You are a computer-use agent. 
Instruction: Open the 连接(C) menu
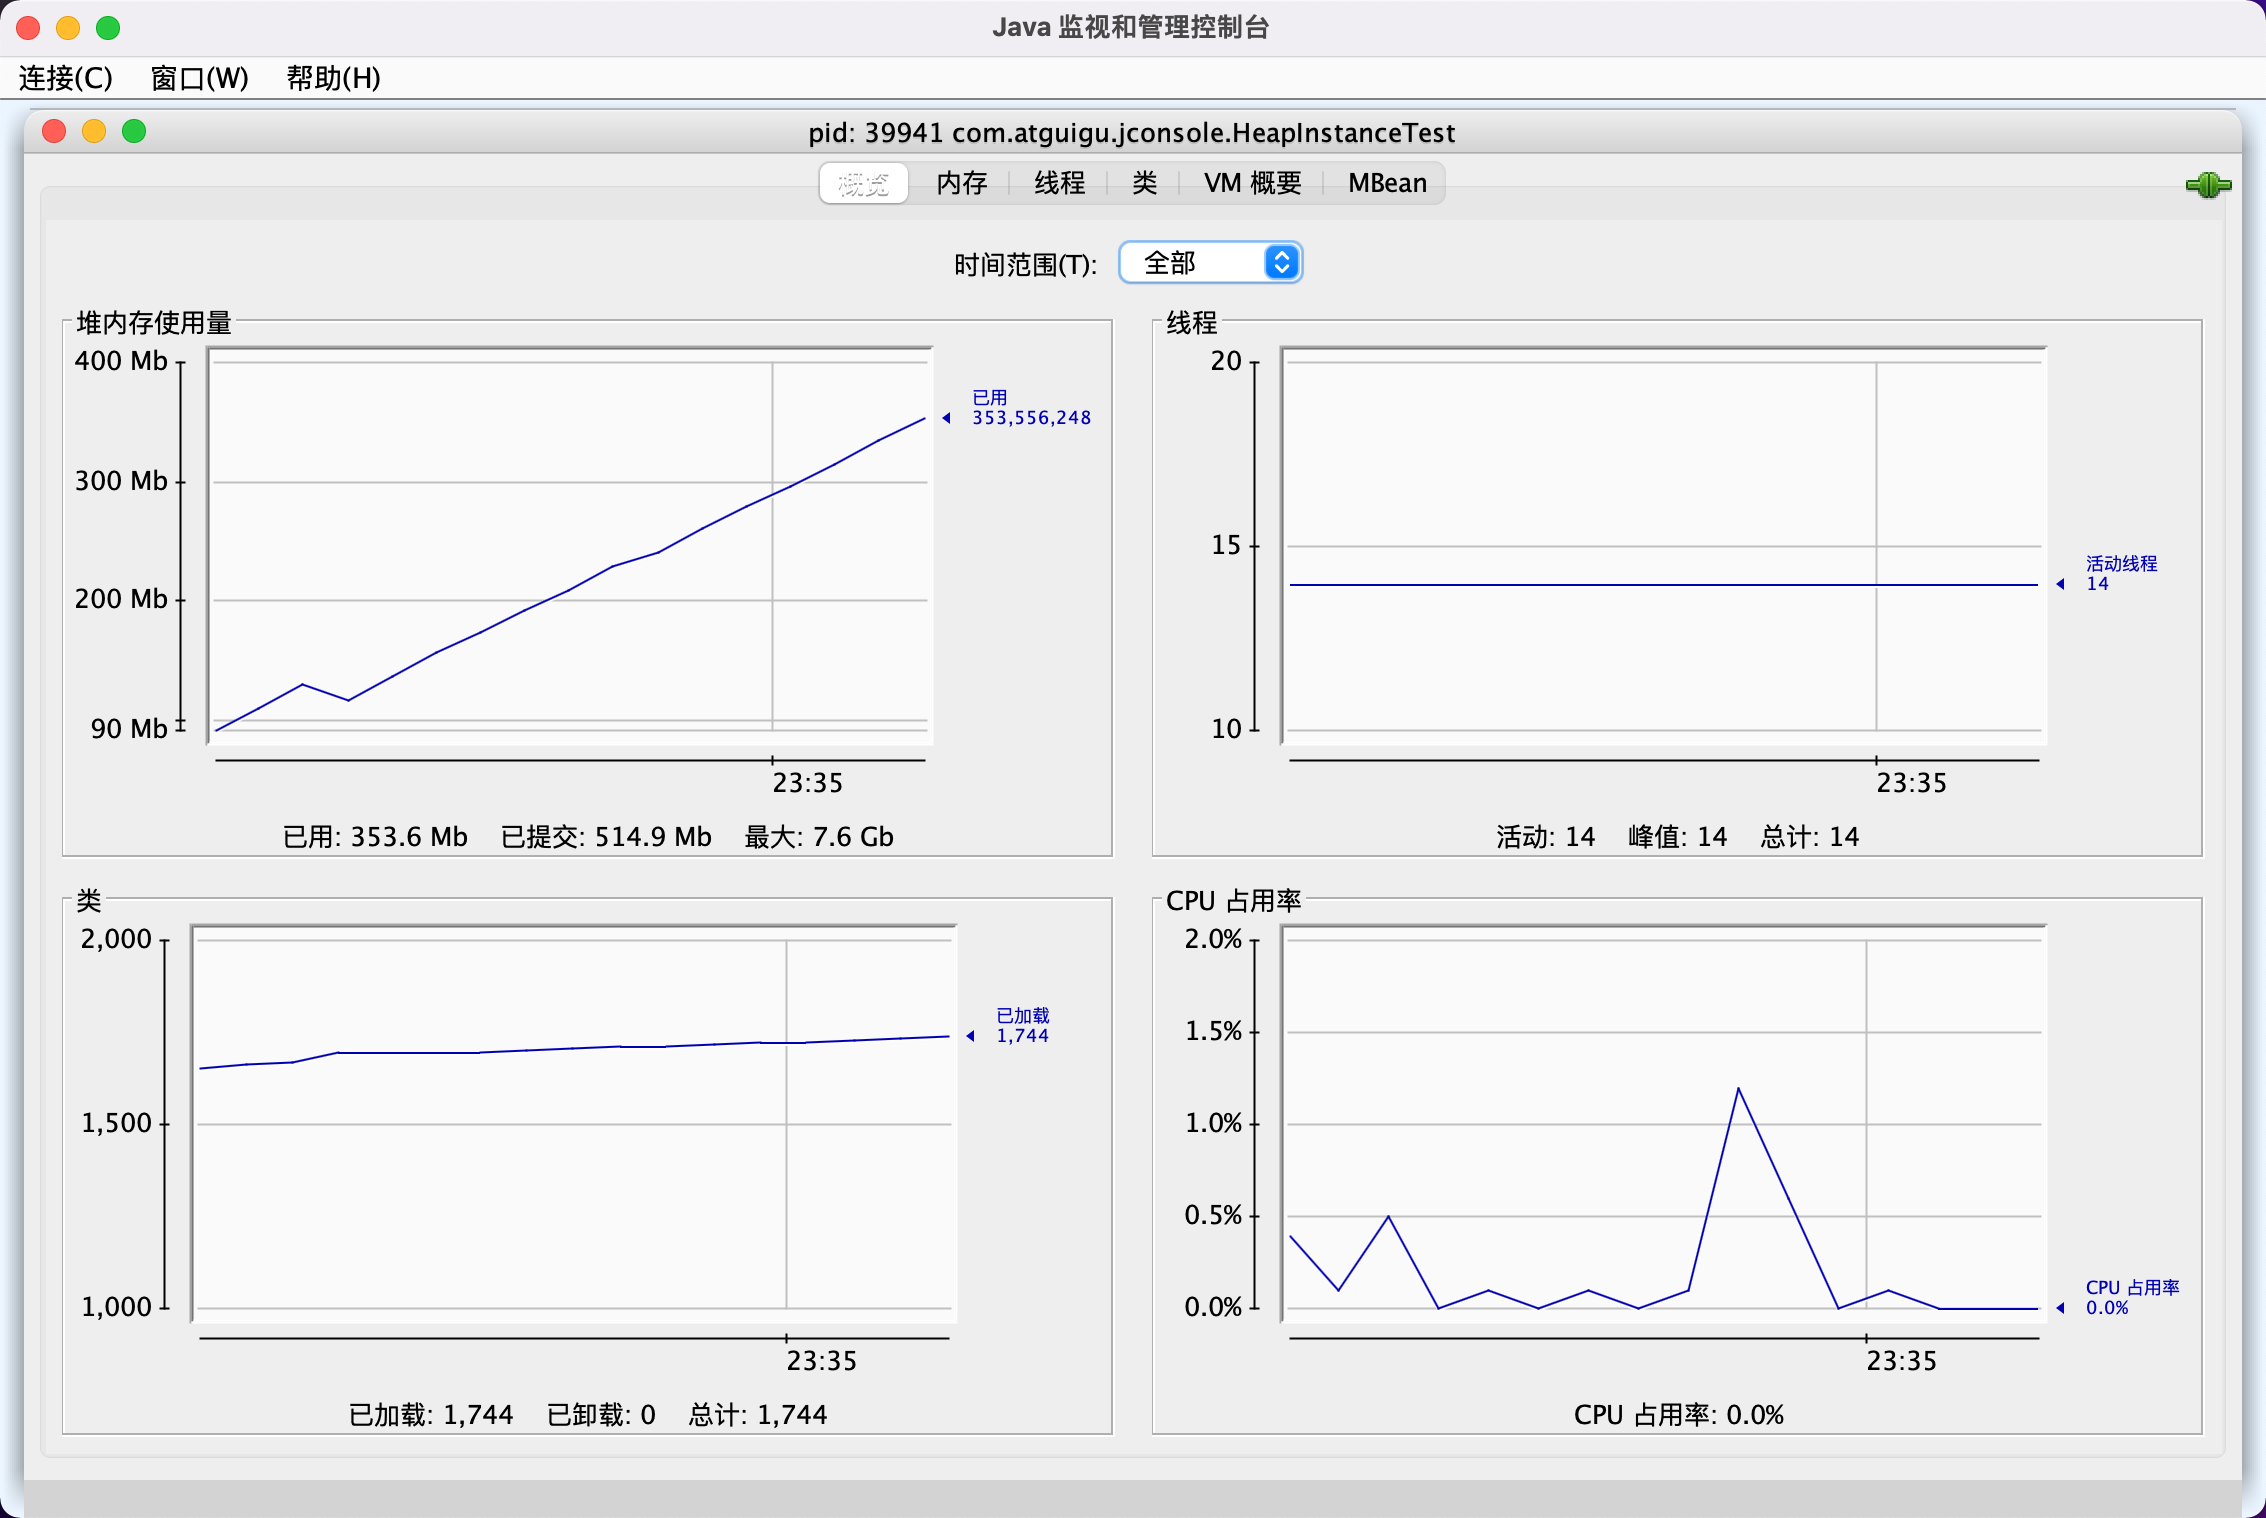pyautogui.click(x=66, y=78)
